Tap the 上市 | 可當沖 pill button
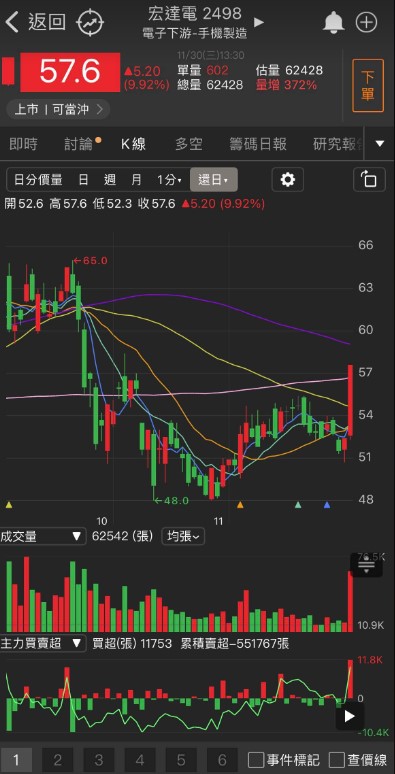 pyautogui.click(x=58, y=109)
